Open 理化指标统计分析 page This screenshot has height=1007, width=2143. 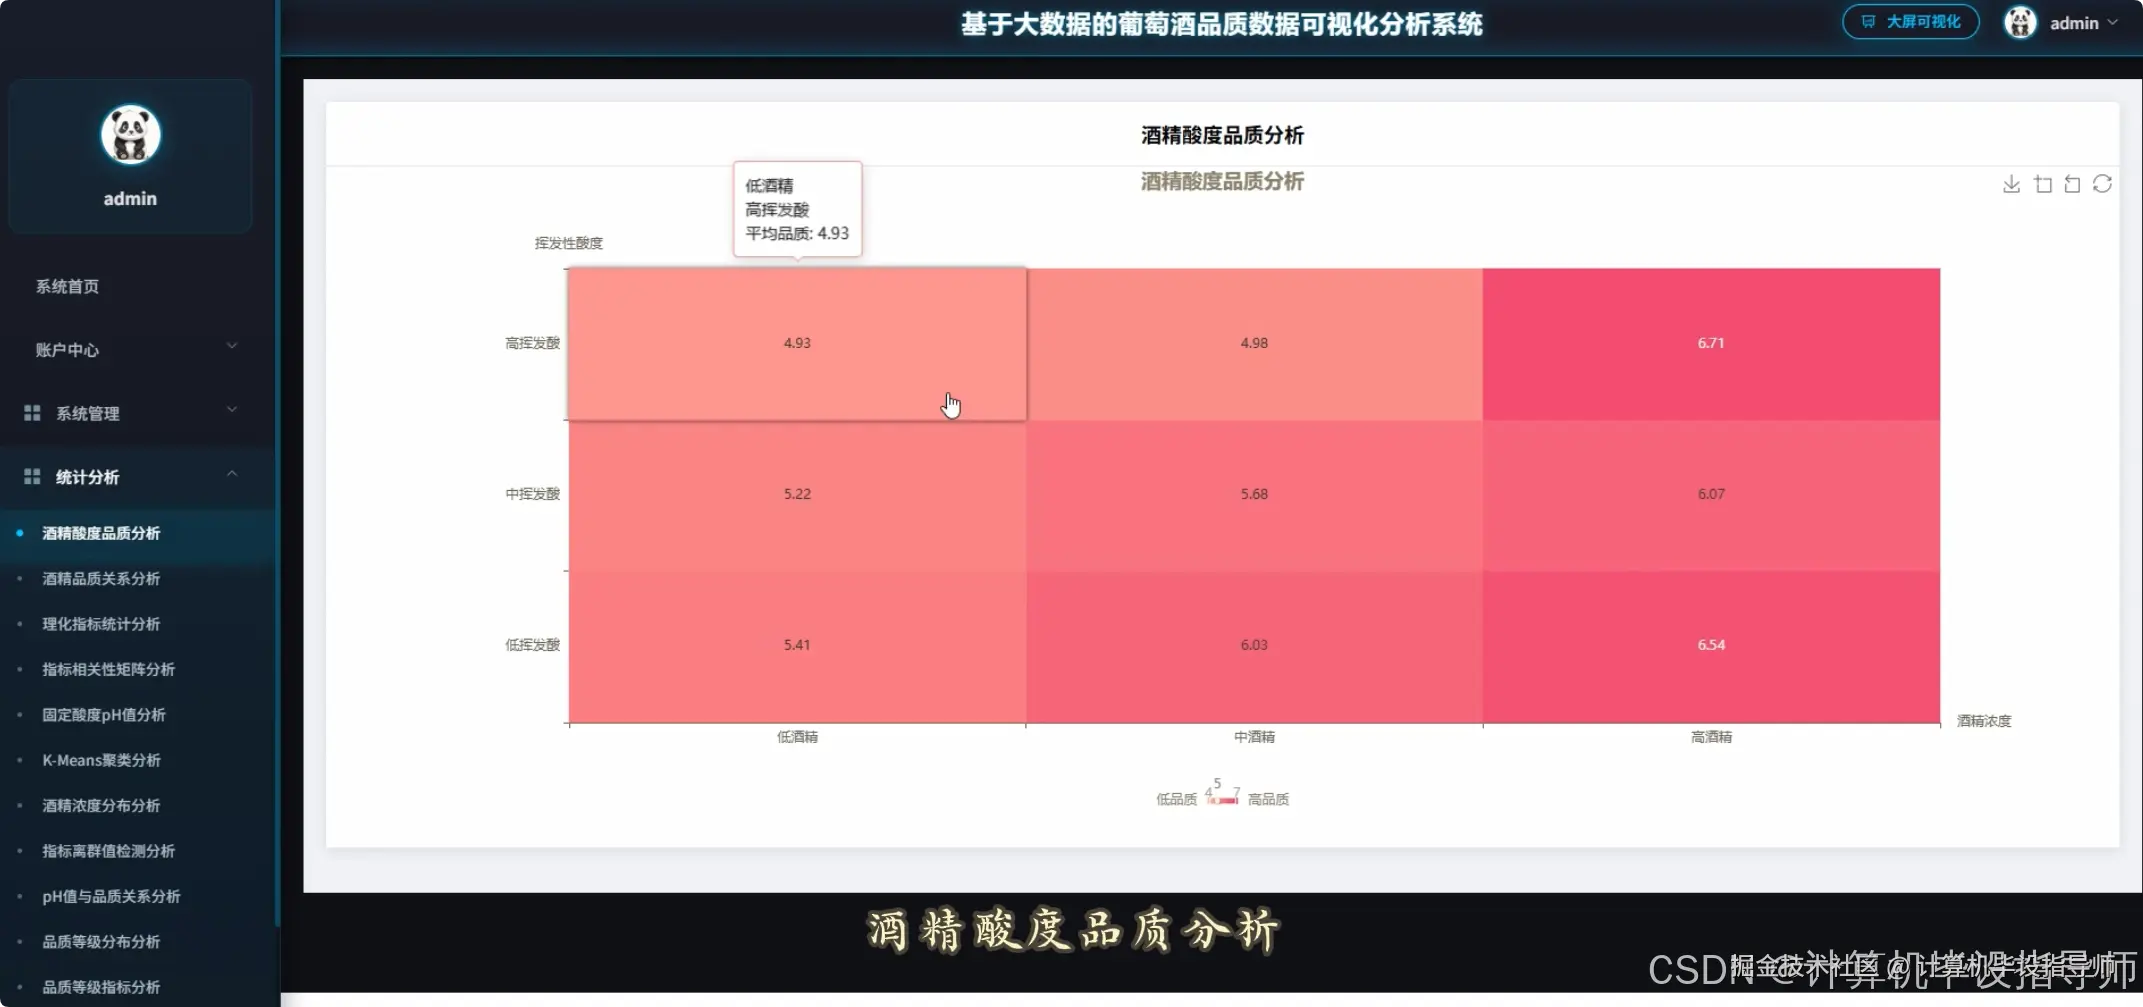tap(101, 624)
